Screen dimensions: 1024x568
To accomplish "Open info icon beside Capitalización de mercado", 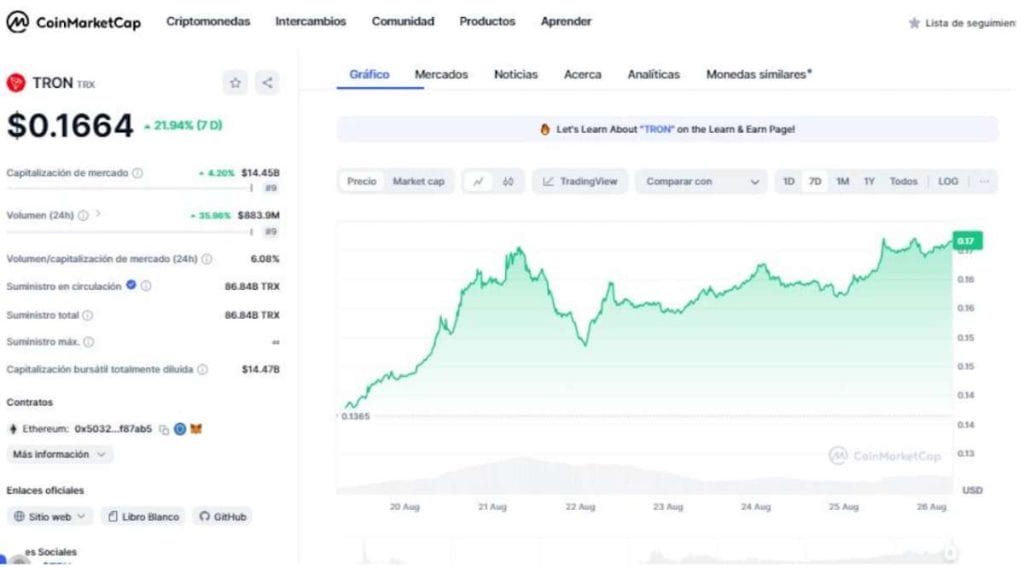I will tap(137, 173).
